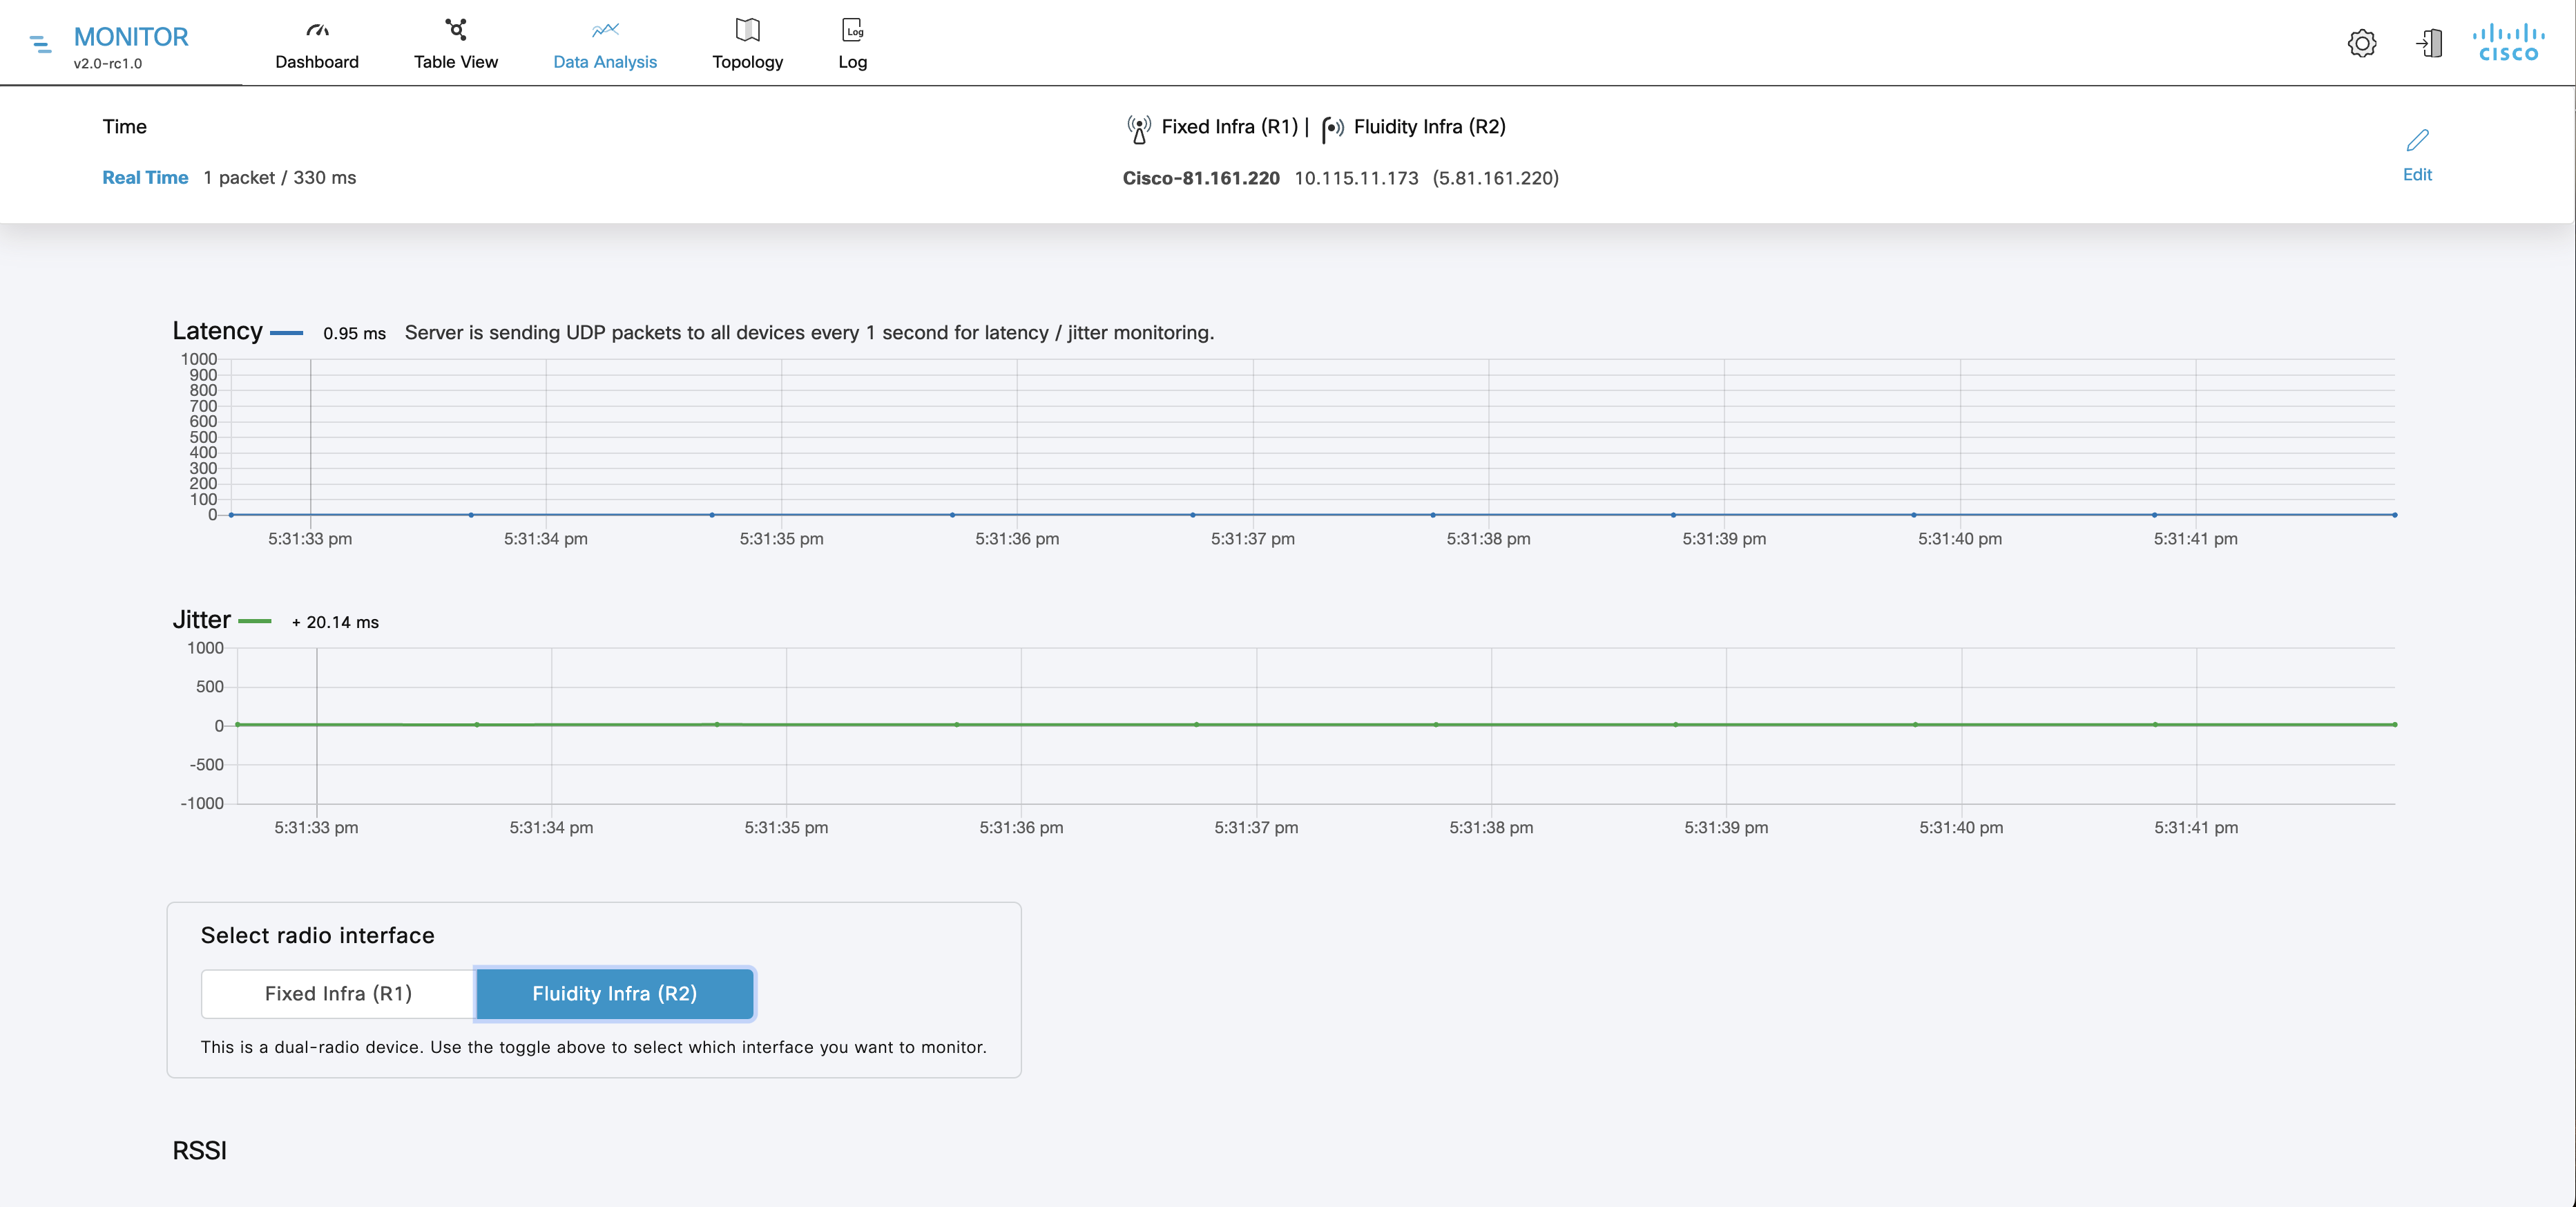Click the version label v2.0-rc1.0

coord(108,63)
